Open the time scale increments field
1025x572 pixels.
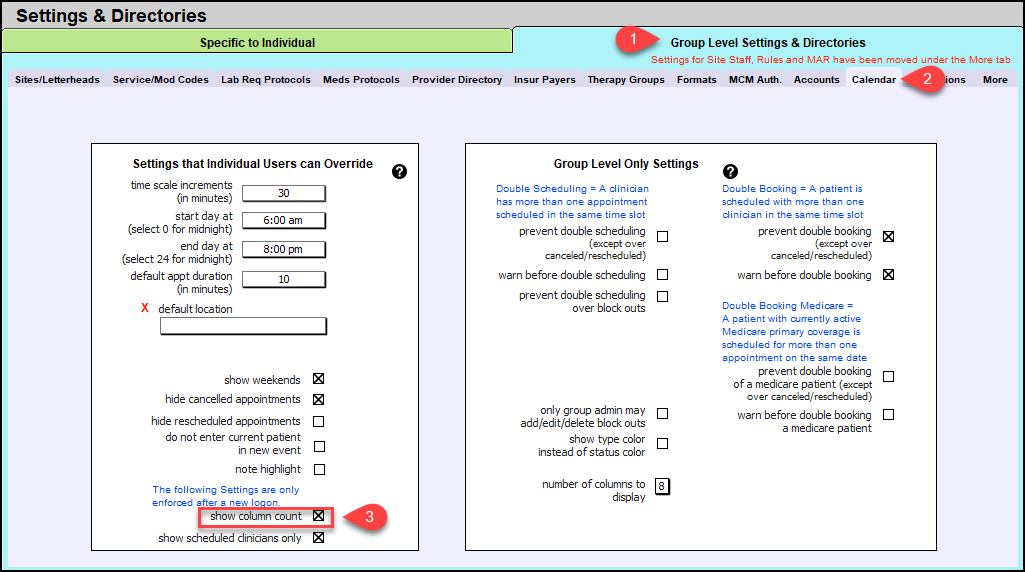284,193
